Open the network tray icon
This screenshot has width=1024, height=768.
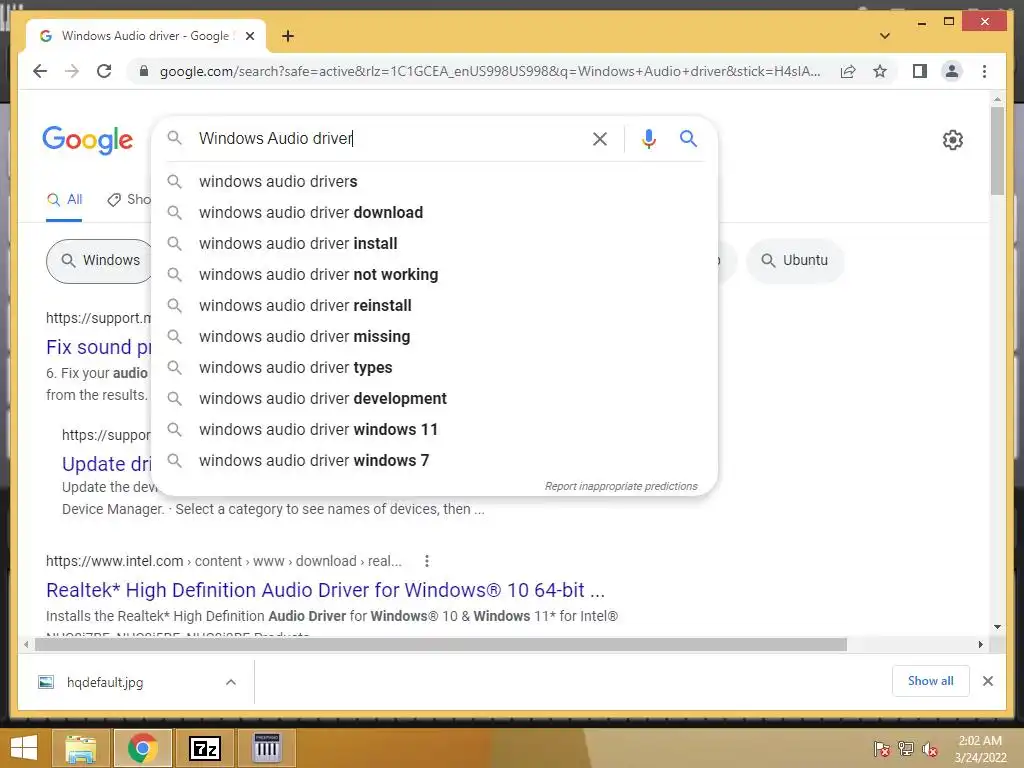point(906,749)
